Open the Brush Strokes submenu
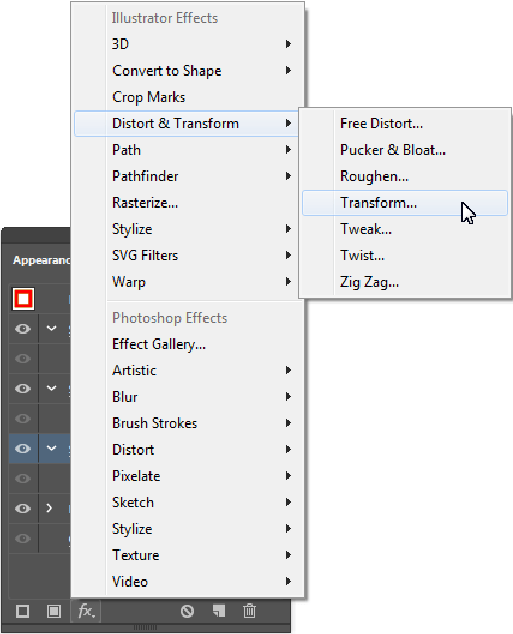The image size is (513, 634). coord(187,423)
